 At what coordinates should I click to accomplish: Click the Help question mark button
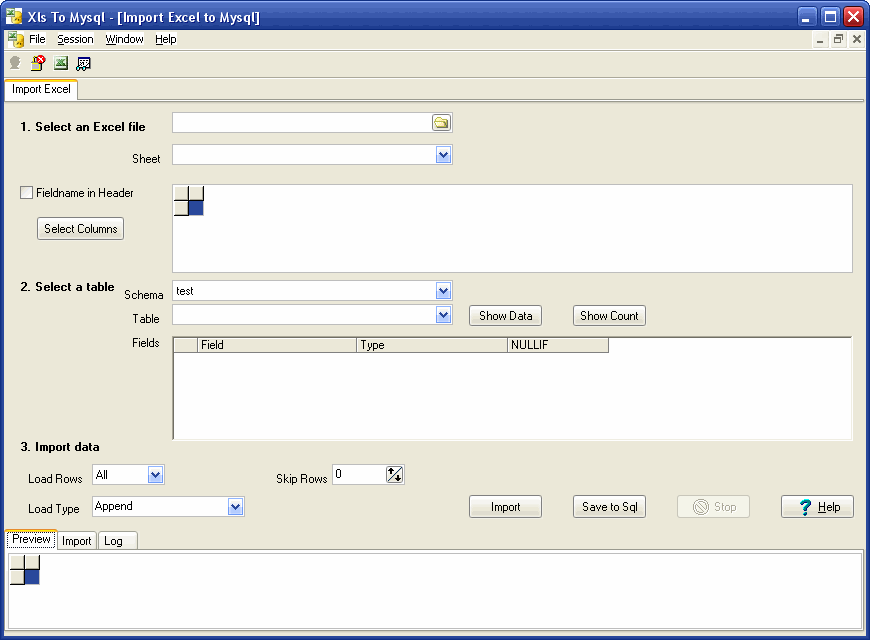point(817,507)
